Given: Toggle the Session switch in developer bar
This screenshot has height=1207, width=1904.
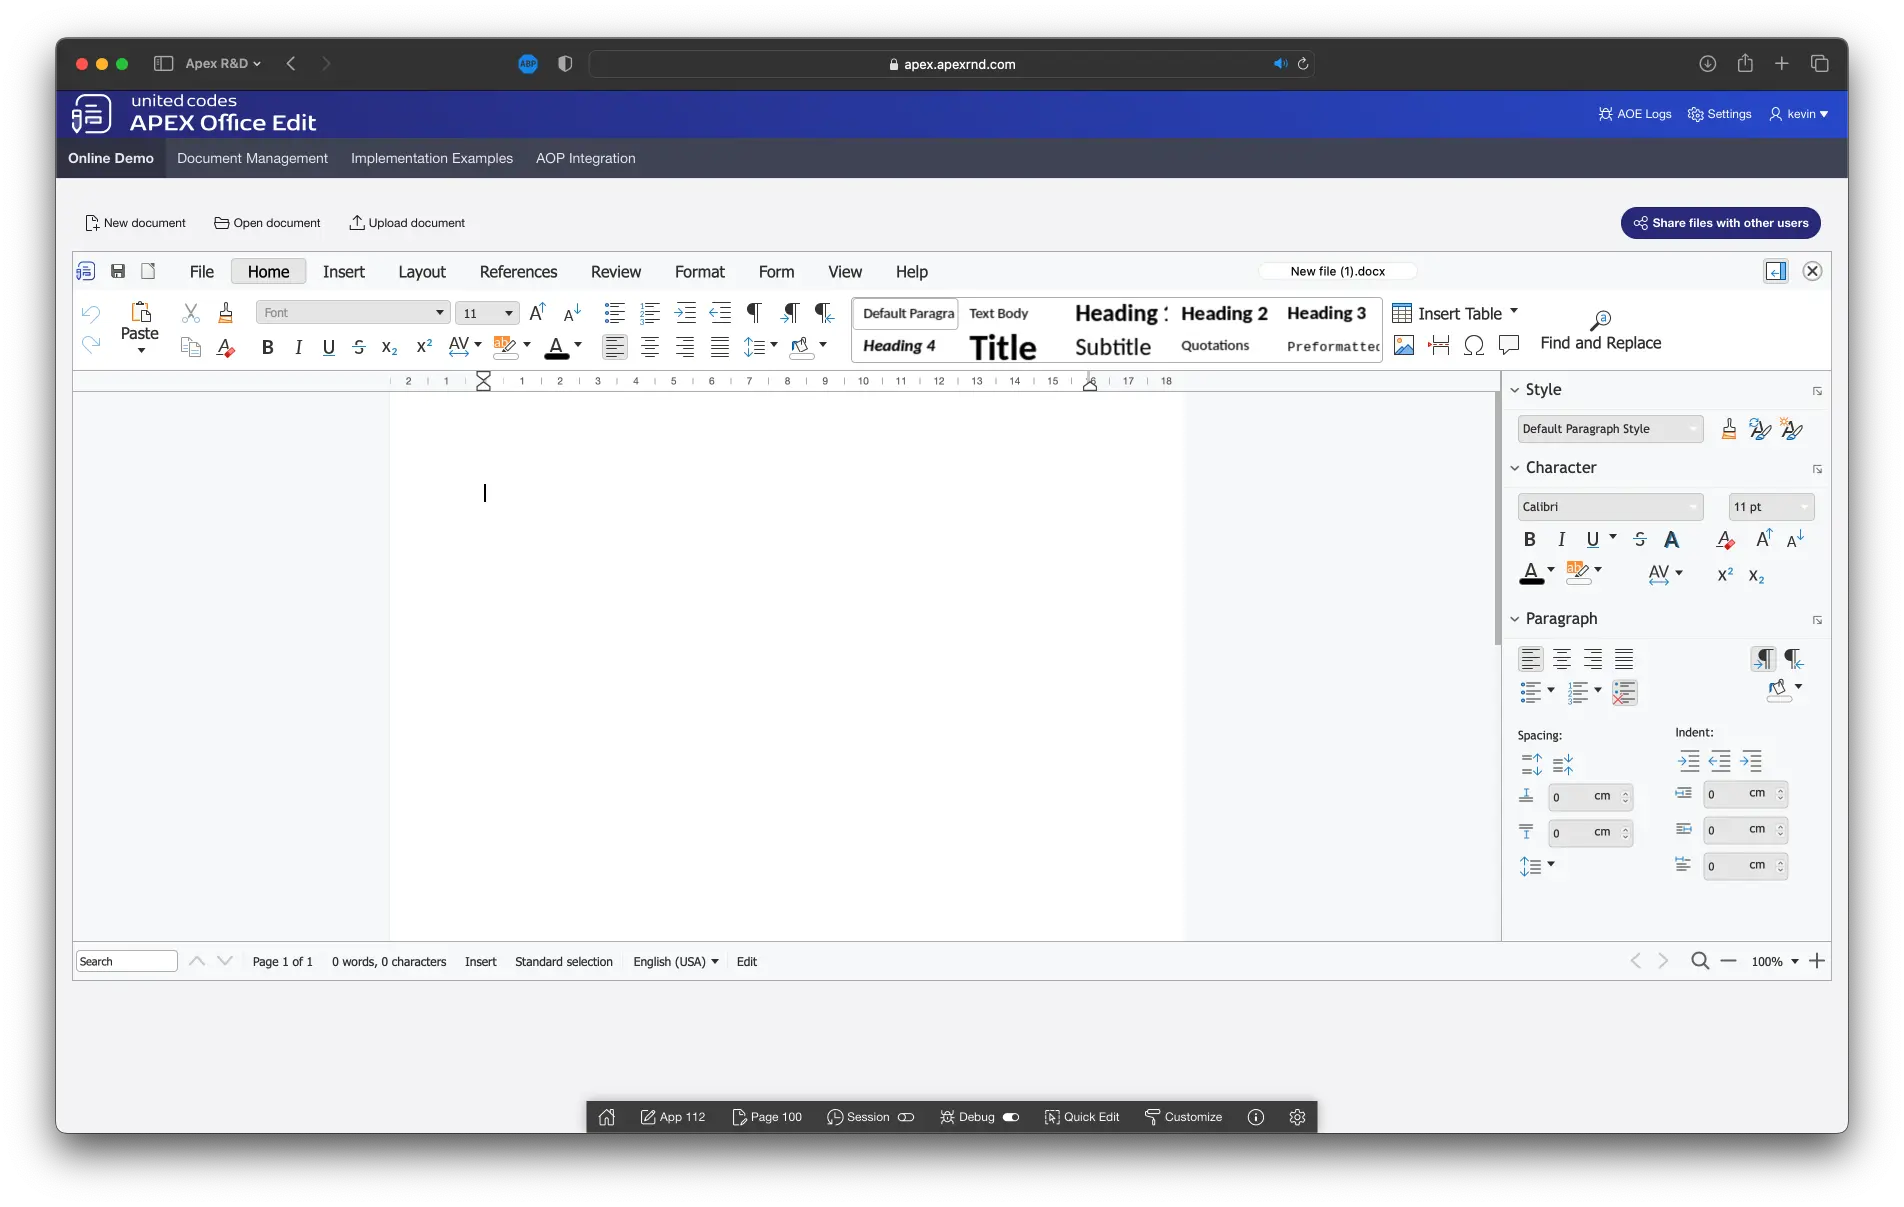Looking at the screenshot, I should pos(906,1117).
